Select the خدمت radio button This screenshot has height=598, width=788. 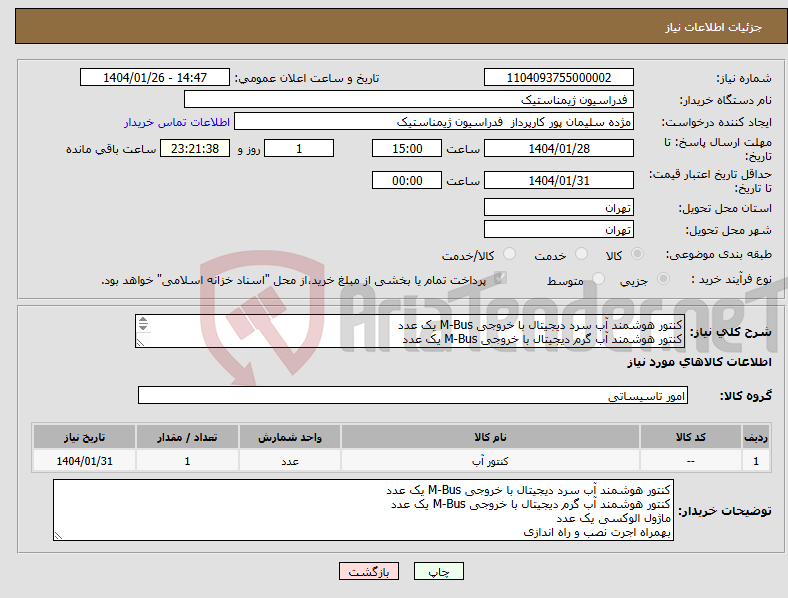(x=581, y=254)
